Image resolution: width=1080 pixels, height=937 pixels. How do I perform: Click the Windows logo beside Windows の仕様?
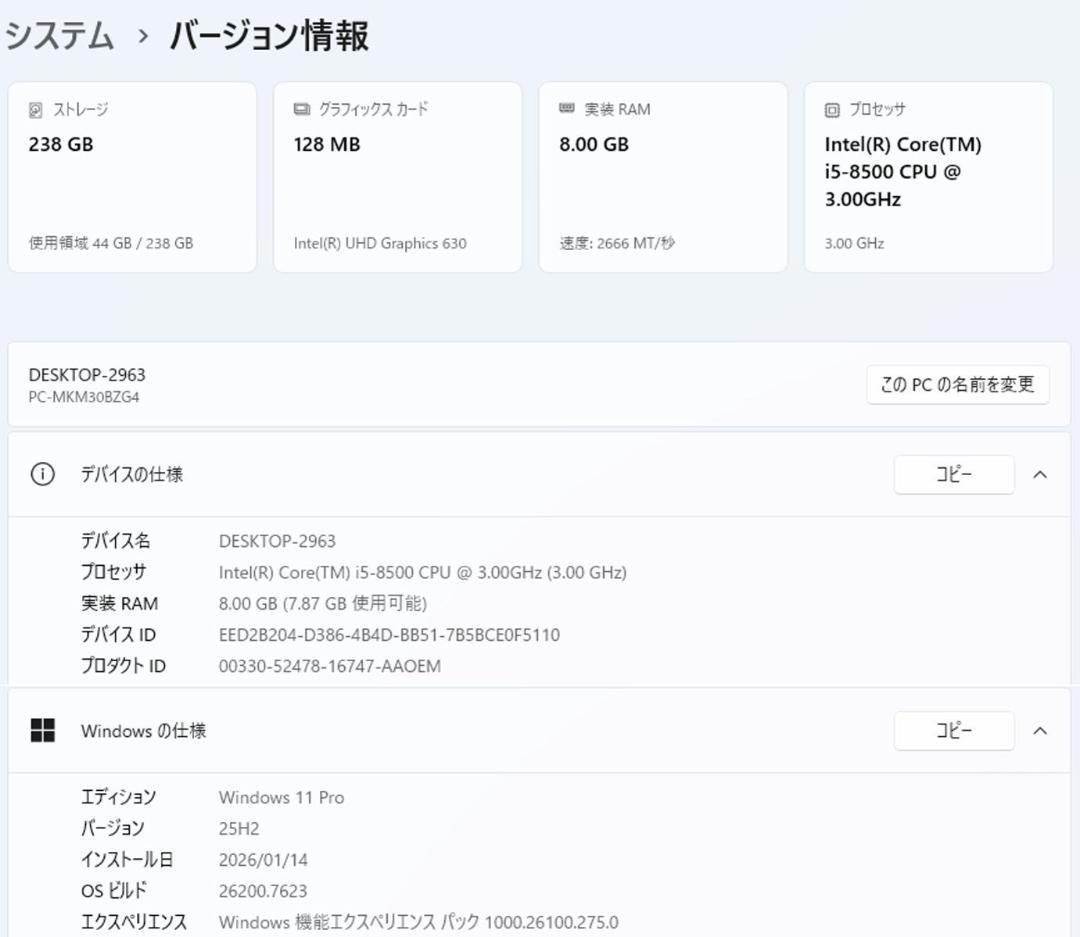pos(42,730)
